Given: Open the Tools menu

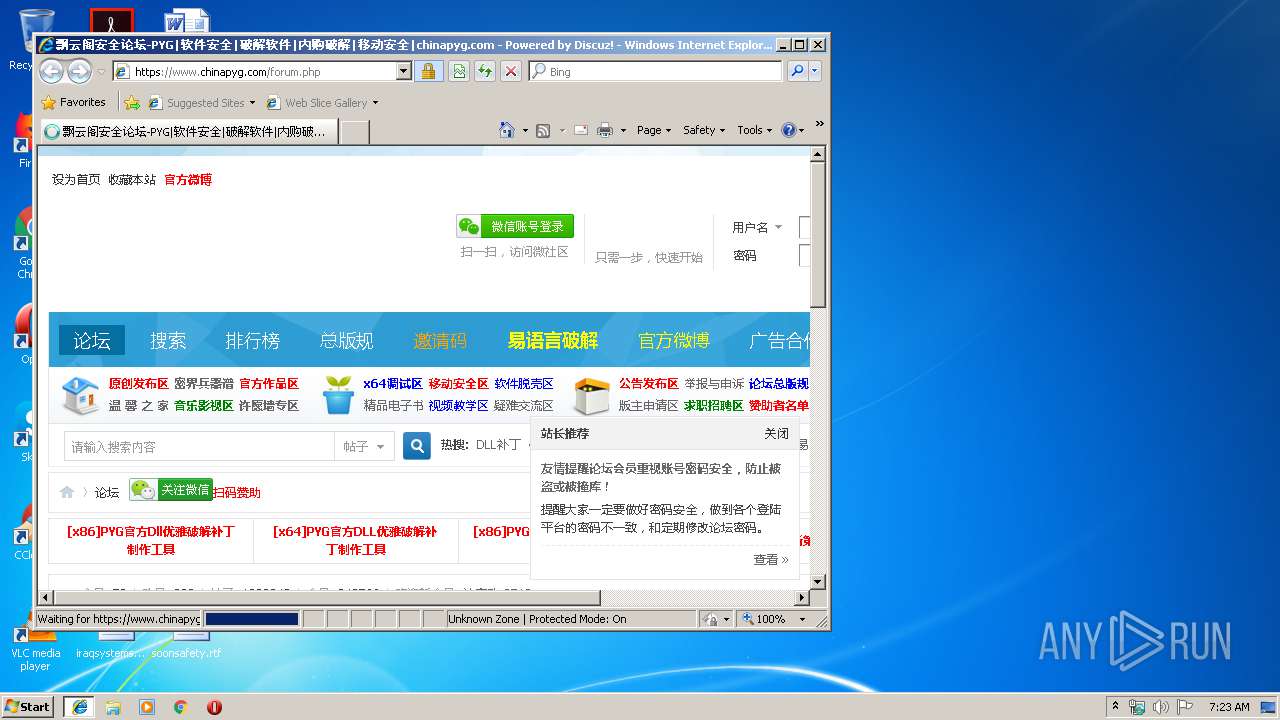Looking at the screenshot, I should pyautogui.click(x=755, y=130).
